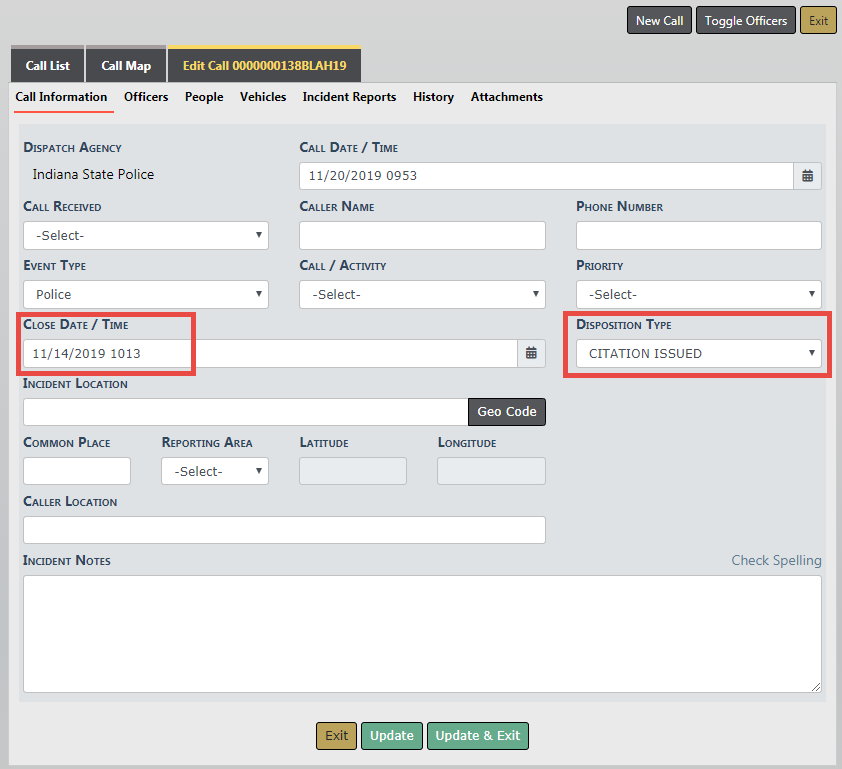The image size is (842, 769).
Task: Click inside the Incident Notes text area
Action: 422,634
